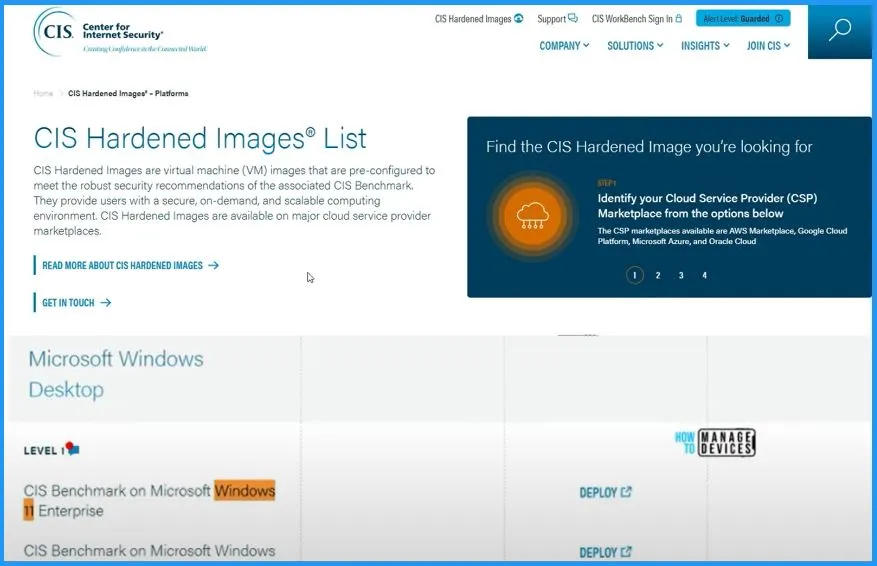Viewport: 877px width, 566px height.
Task: Select step 2 in the carousel
Action: pyautogui.click(x=658, y=275)
